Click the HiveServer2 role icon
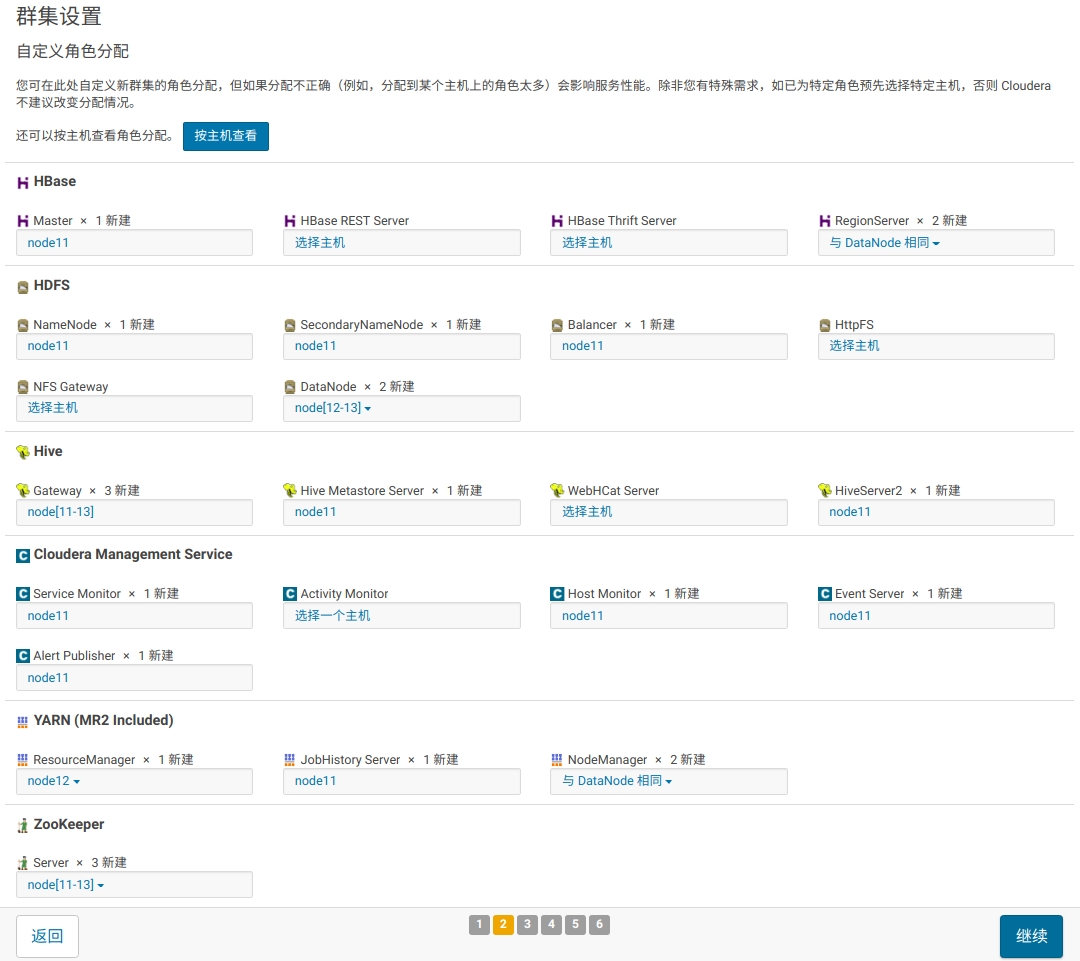Screen dimensions: 1080x961 pyautogui.click(x=824, y=490)
